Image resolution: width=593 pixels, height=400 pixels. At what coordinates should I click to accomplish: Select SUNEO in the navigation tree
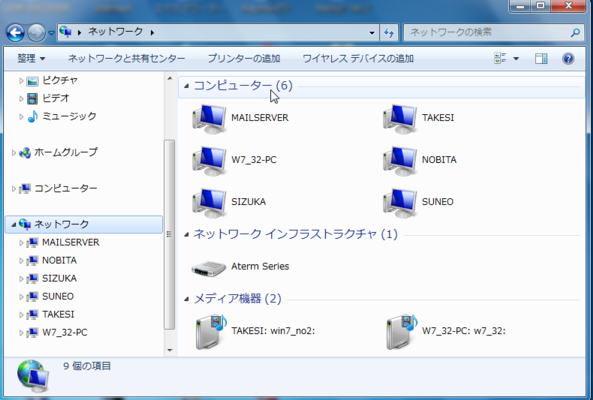[x=58, y=296]
